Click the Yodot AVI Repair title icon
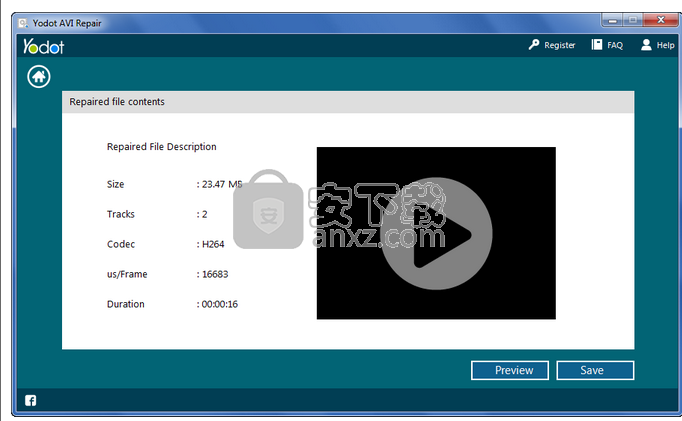The image size is (682, 421). (x=23, y=23)
